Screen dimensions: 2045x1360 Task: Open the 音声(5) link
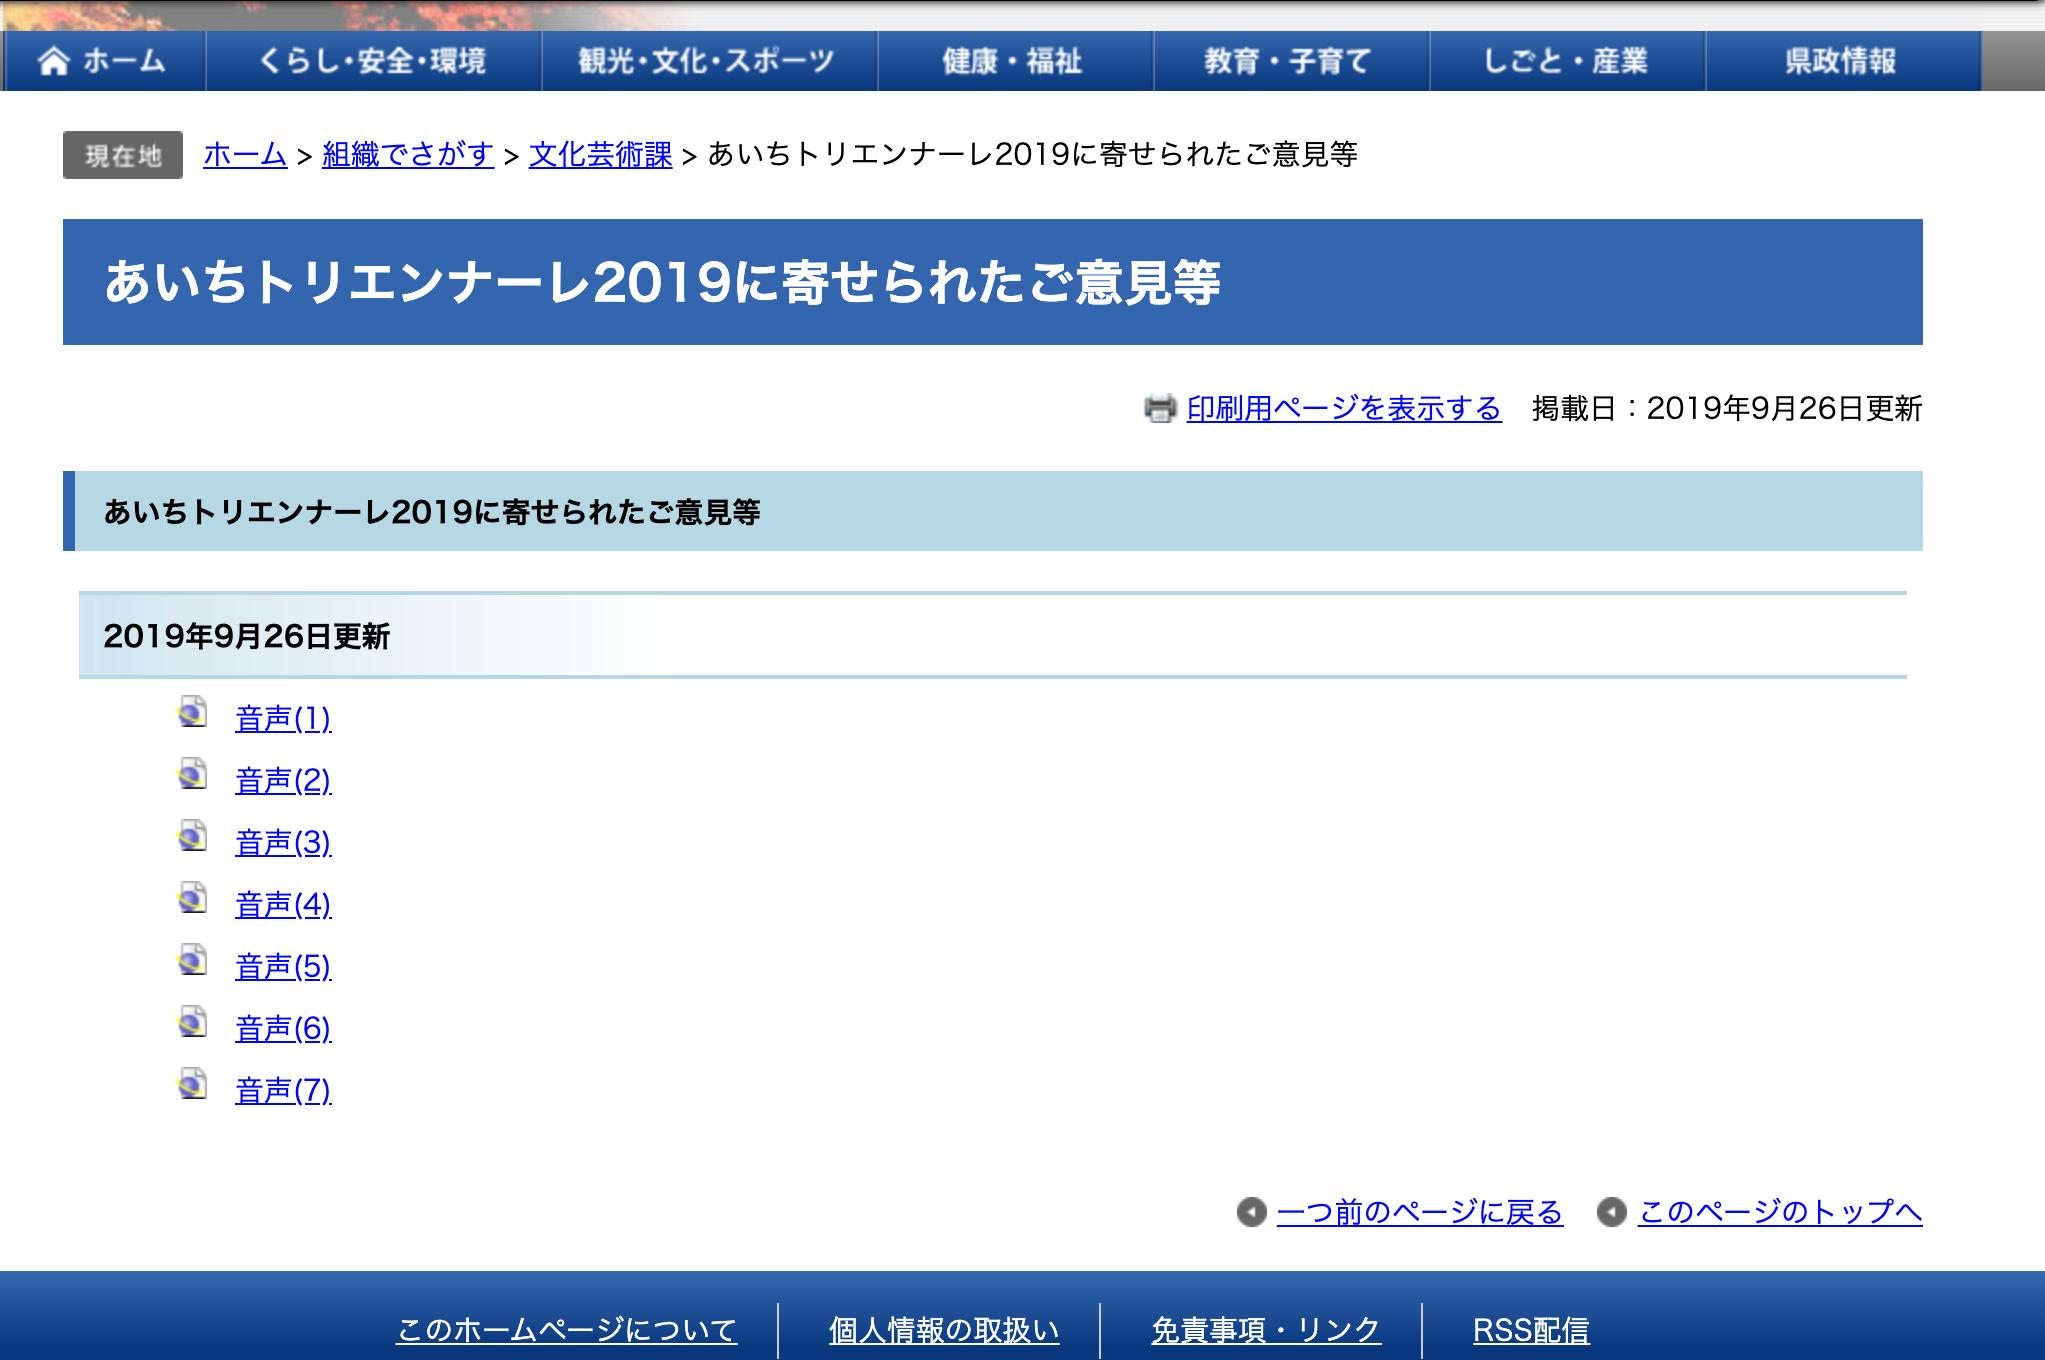(x=283, y=966)
